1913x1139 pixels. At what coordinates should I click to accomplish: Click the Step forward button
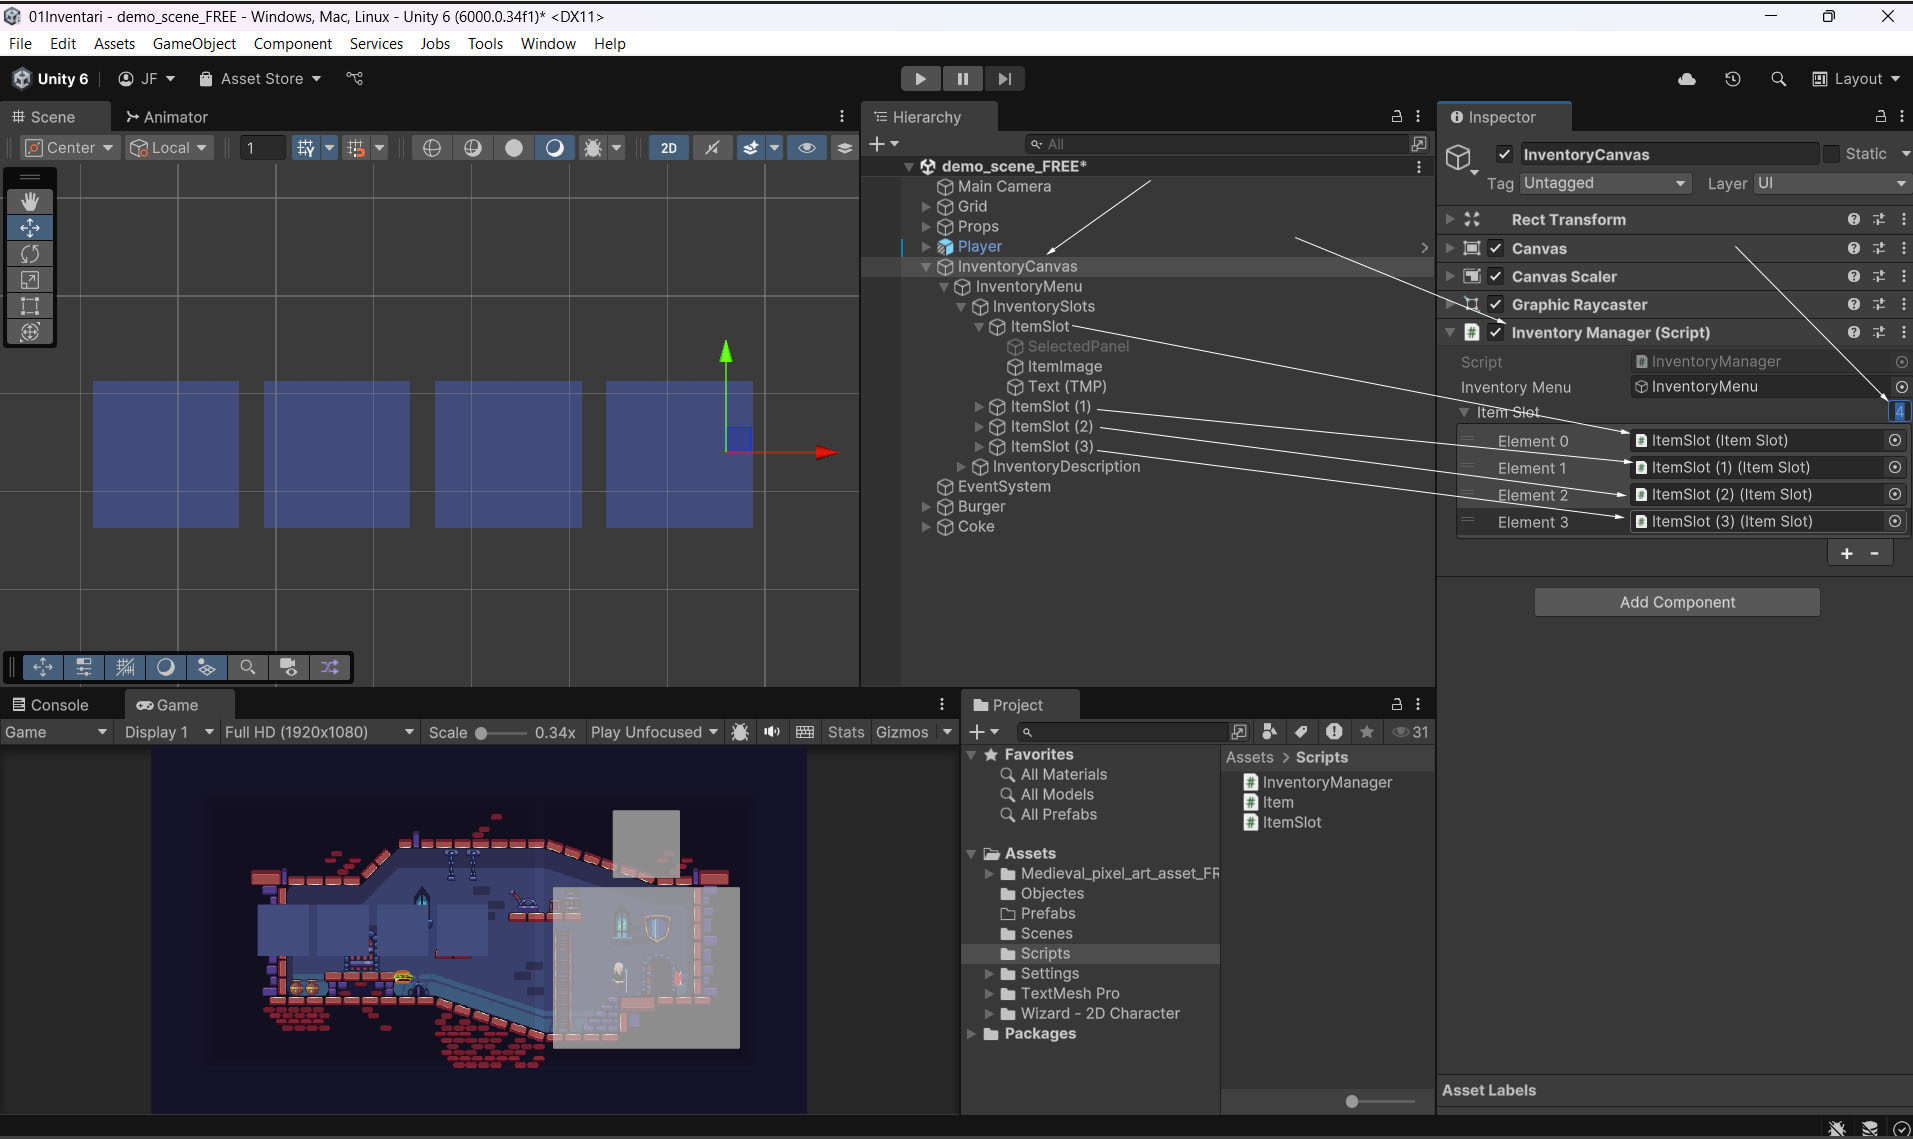coord(1004,79)
